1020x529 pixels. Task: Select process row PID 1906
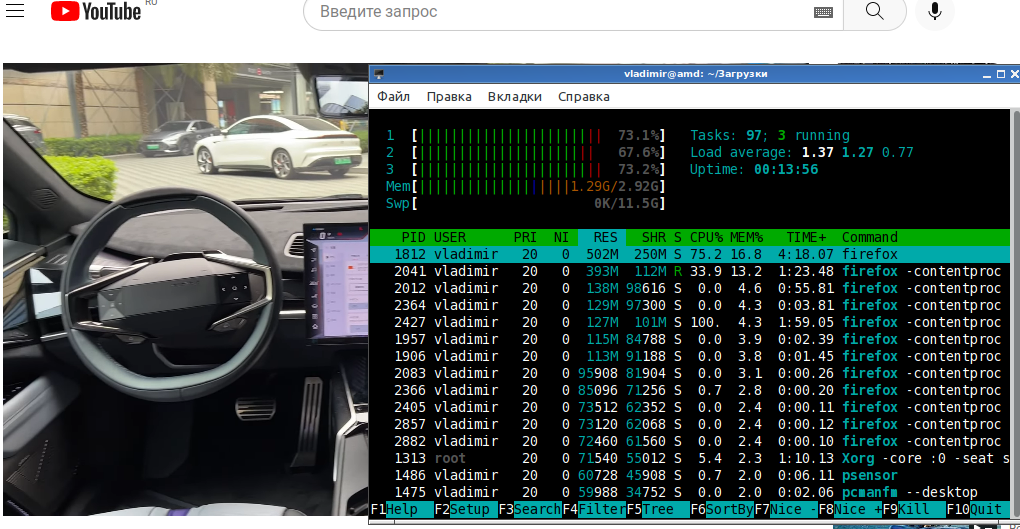[690, 356]
